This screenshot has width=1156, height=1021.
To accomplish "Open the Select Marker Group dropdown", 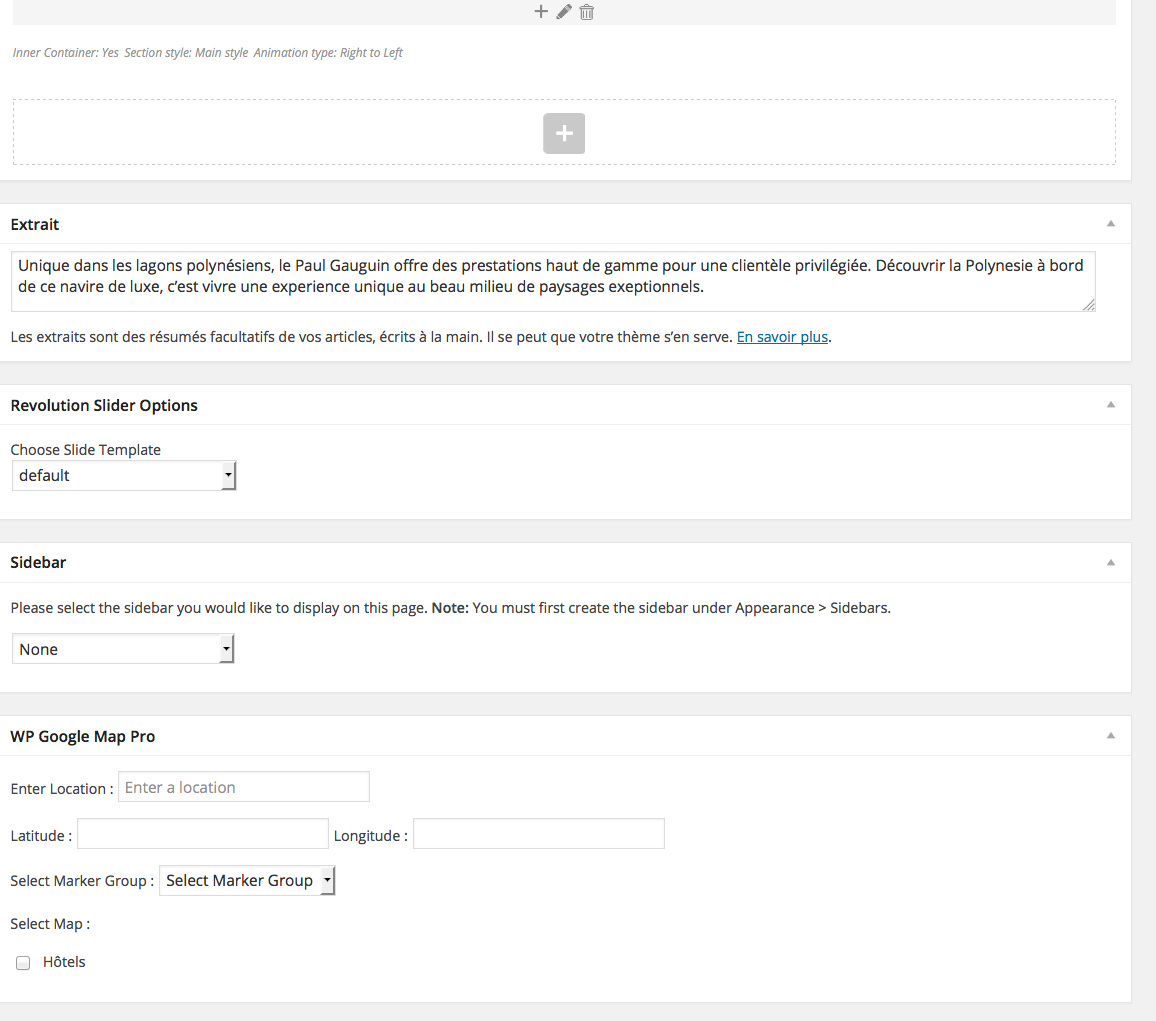I will pyautogui.click(x=247, y=881).
